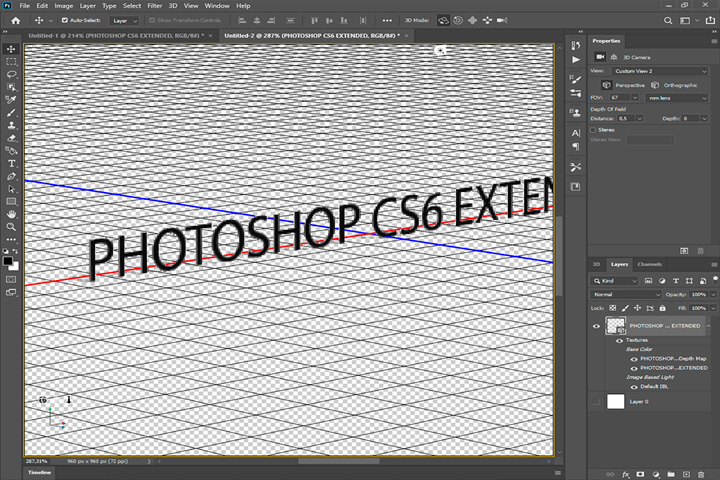Select Orbit the 3D Camera mode
Image resolution: width=720 pixels, height=480 pixels.
(x=443, y=20)
